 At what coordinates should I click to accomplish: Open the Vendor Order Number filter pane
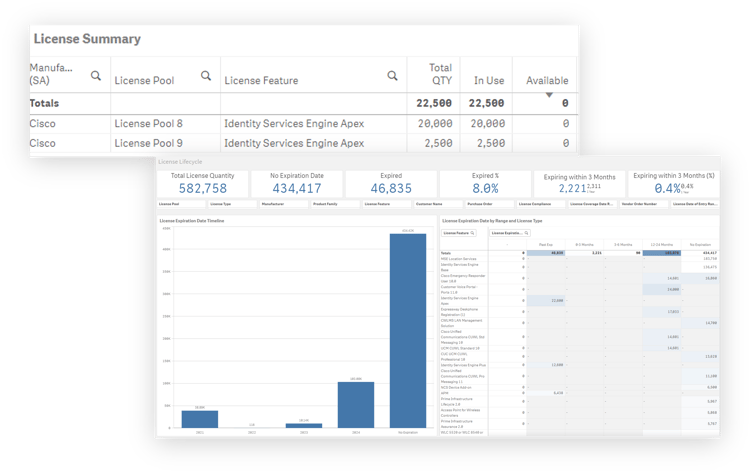[644, 204]
